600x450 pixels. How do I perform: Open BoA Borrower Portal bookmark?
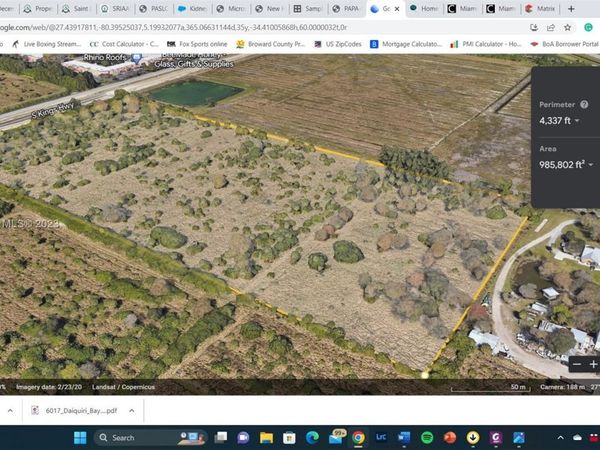pyautogui.click(x=565, y=44)
